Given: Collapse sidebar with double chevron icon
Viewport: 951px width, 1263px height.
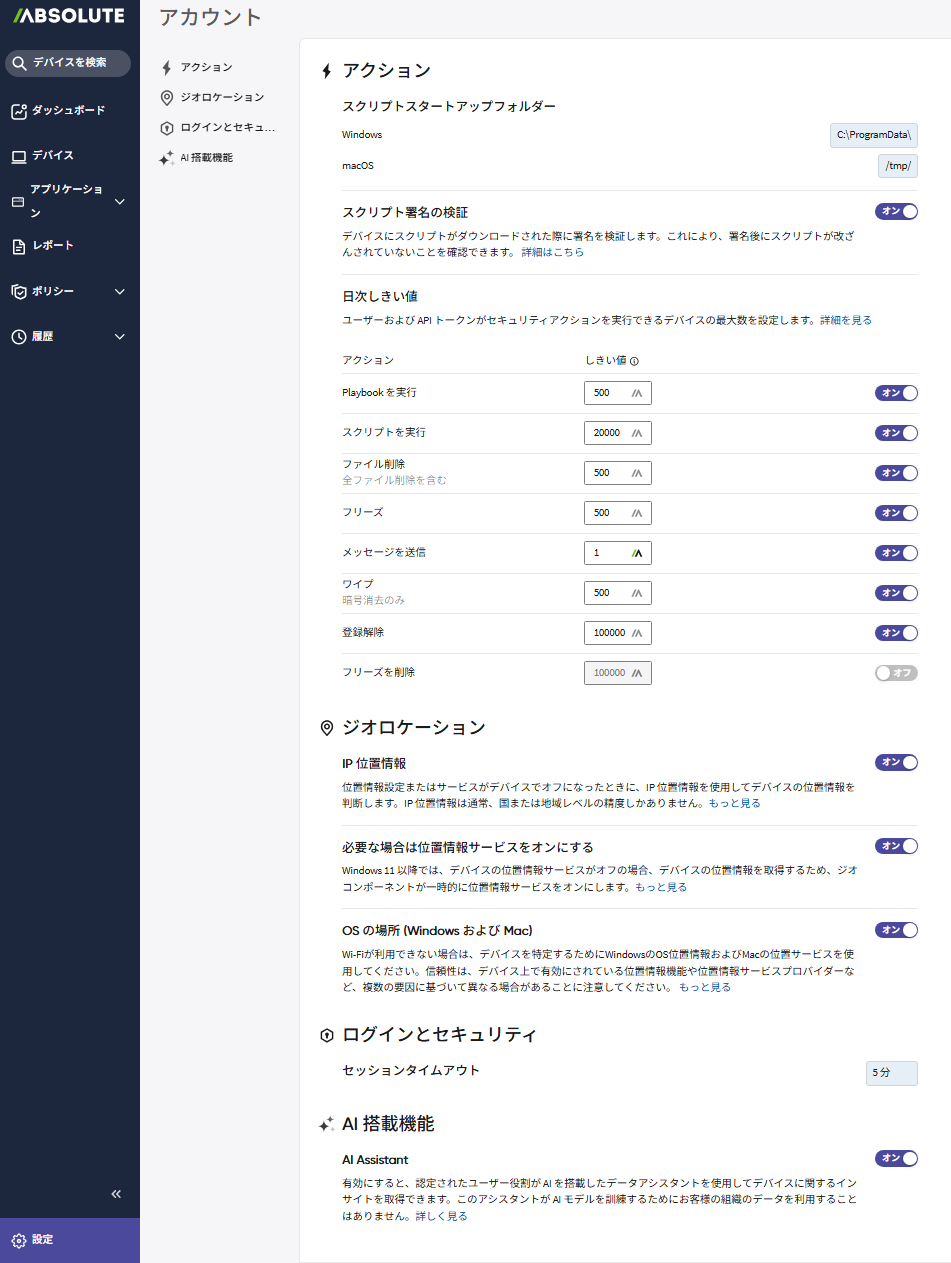Looking at the screenshot, I should point(116,1194).
